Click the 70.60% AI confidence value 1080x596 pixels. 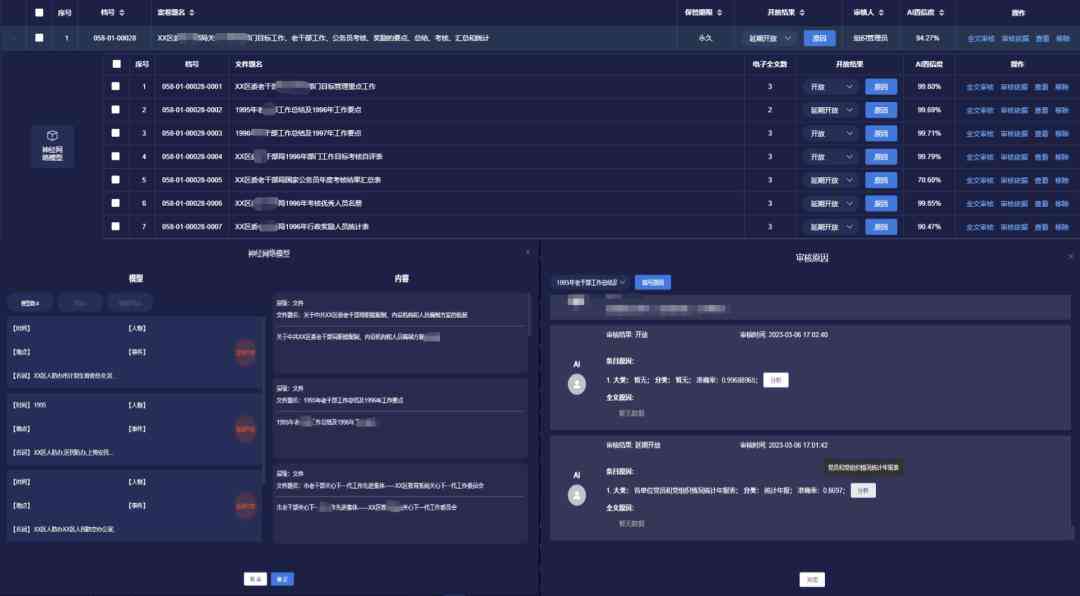(928, 180)
